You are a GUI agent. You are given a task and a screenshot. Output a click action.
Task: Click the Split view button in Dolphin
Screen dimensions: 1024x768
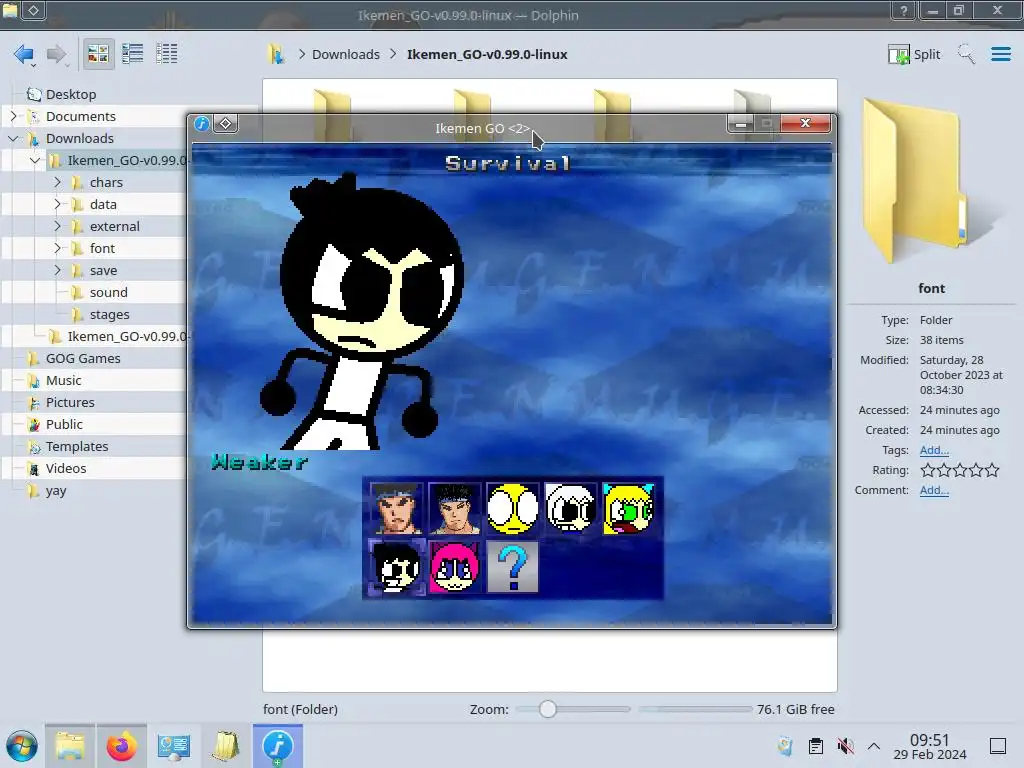click(x=914, y=54)
